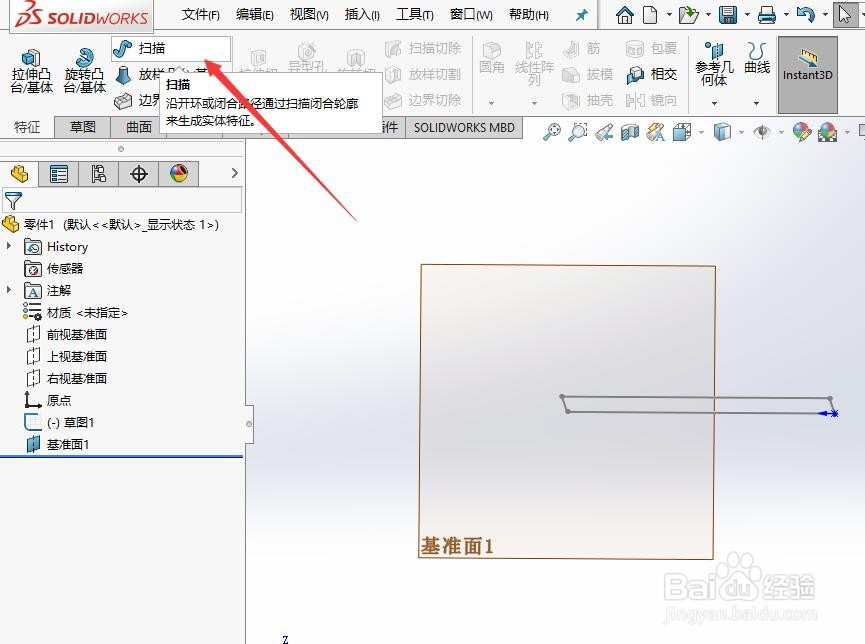Click the Open file icon

click(689, 15)
